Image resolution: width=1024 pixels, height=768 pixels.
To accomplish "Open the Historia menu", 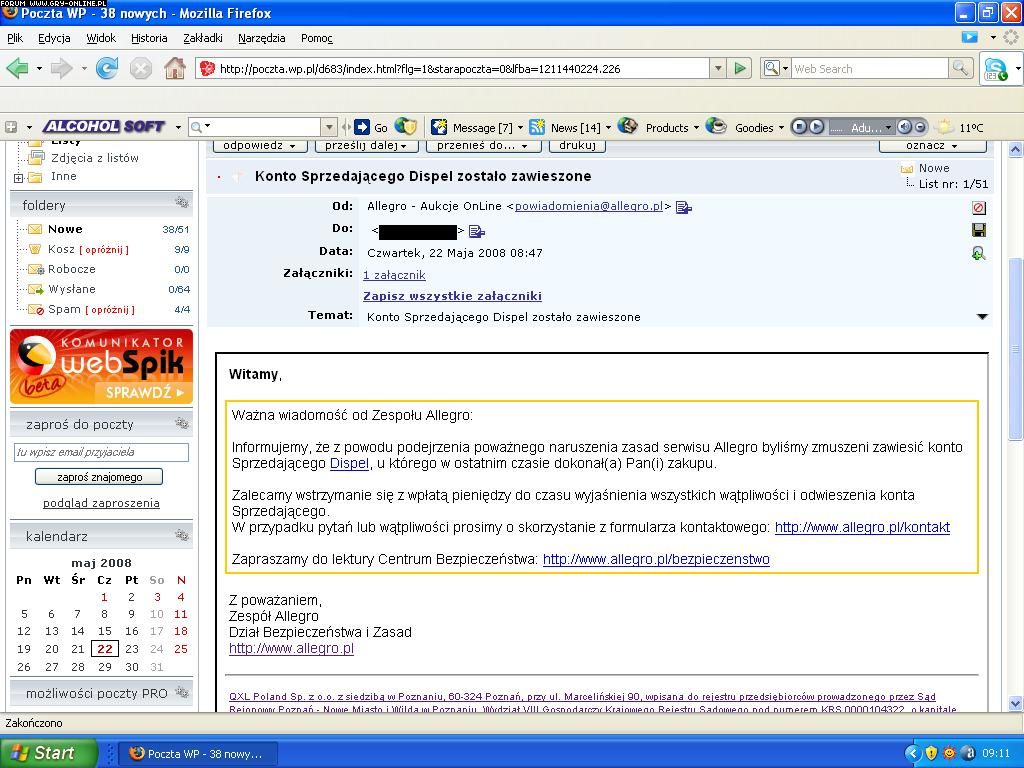I will pos(149,38).
